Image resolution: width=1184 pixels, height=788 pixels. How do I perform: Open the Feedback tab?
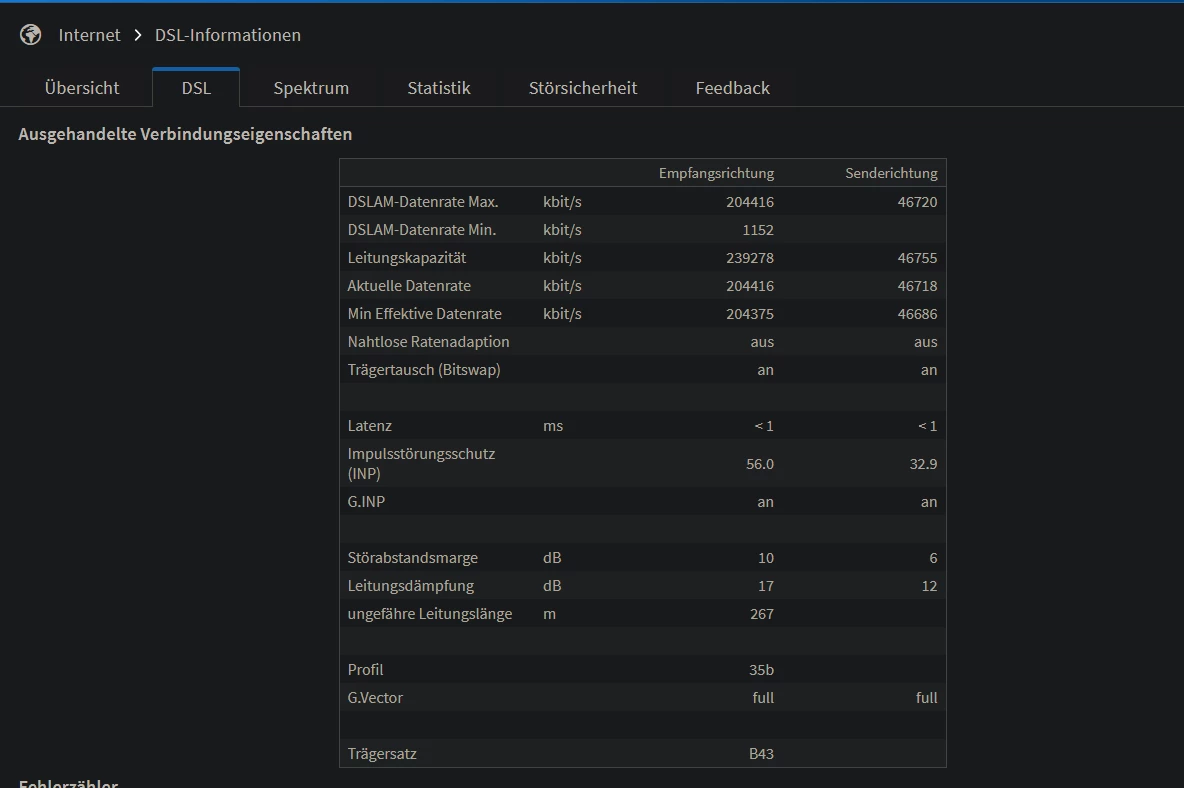[732, 88]
